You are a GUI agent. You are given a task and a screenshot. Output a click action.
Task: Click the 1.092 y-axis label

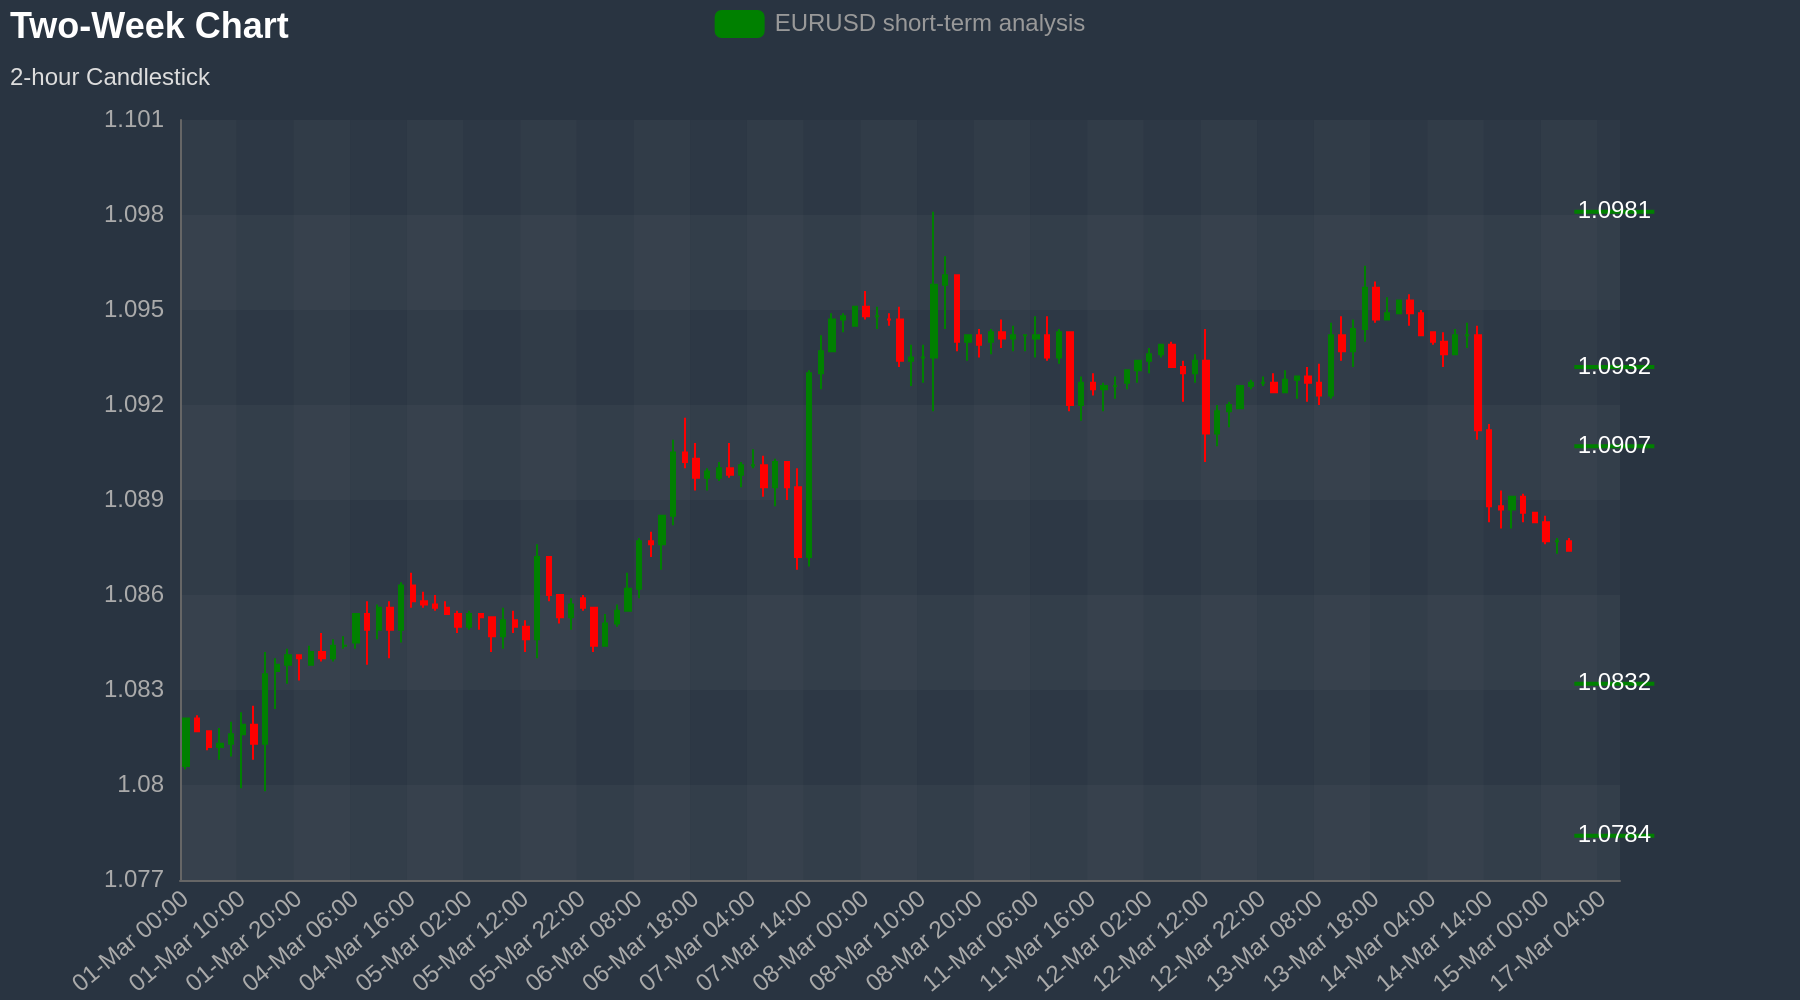[x=134, y=405]
